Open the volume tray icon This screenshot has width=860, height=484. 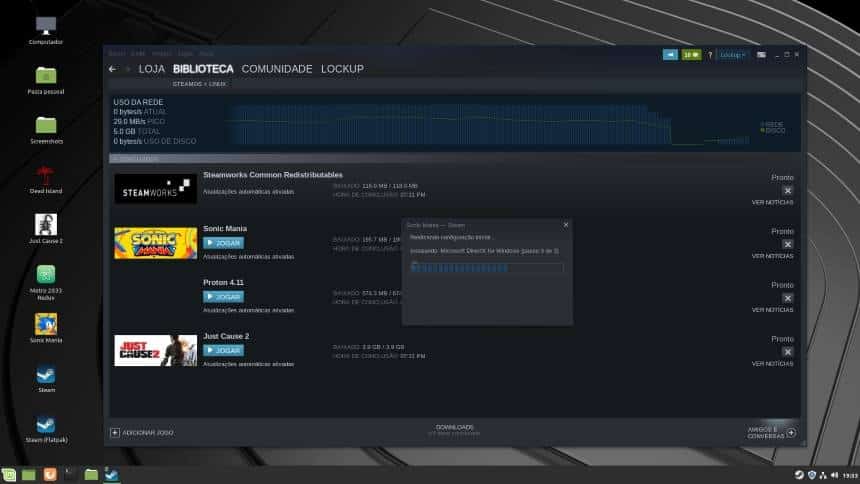(x=834, y=475)
